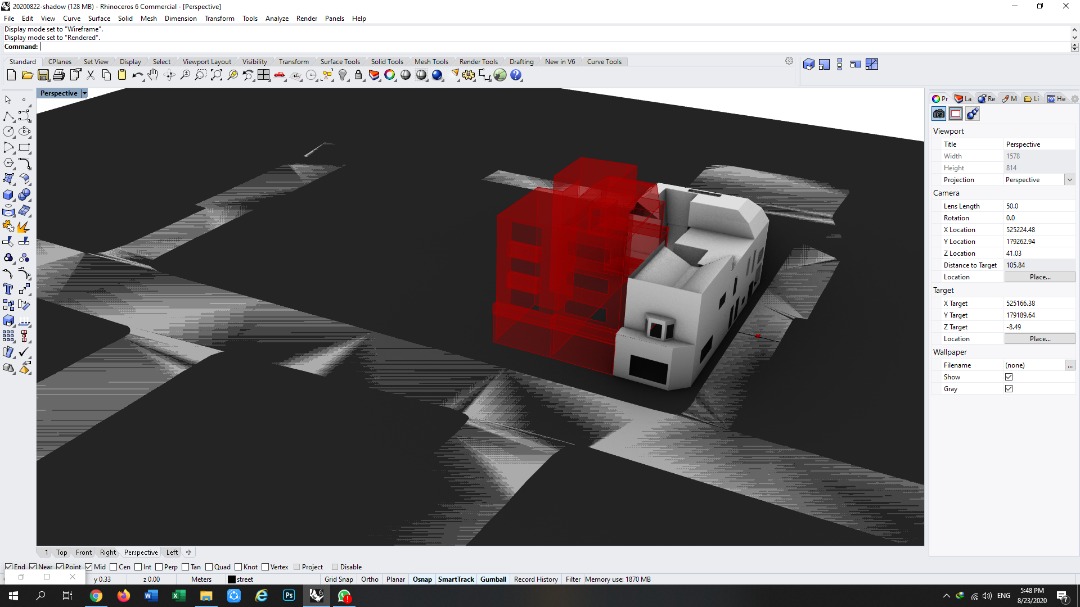The width and height of the screenshot is (1080, 607).
Task: Enable the Cen osnap checkbox
Action: click(114, 567)
